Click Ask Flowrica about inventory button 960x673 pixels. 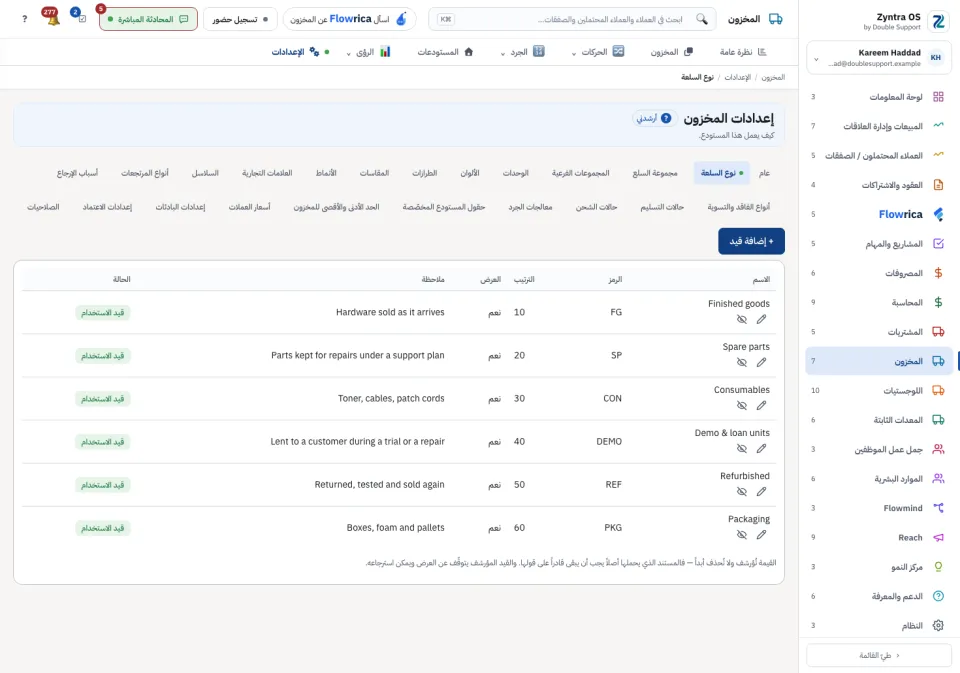click(x=350, y=19)
